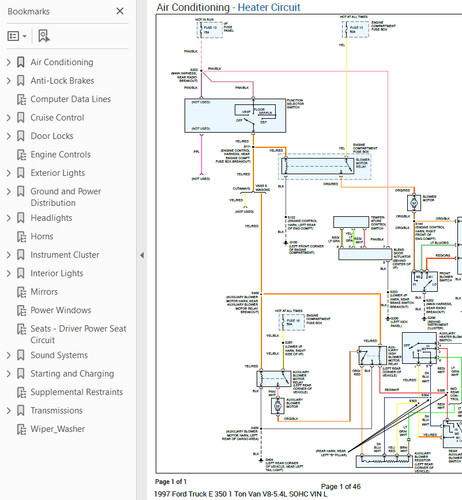Open the Horns bookmark

pyautogui.click(x=42, y=236)
